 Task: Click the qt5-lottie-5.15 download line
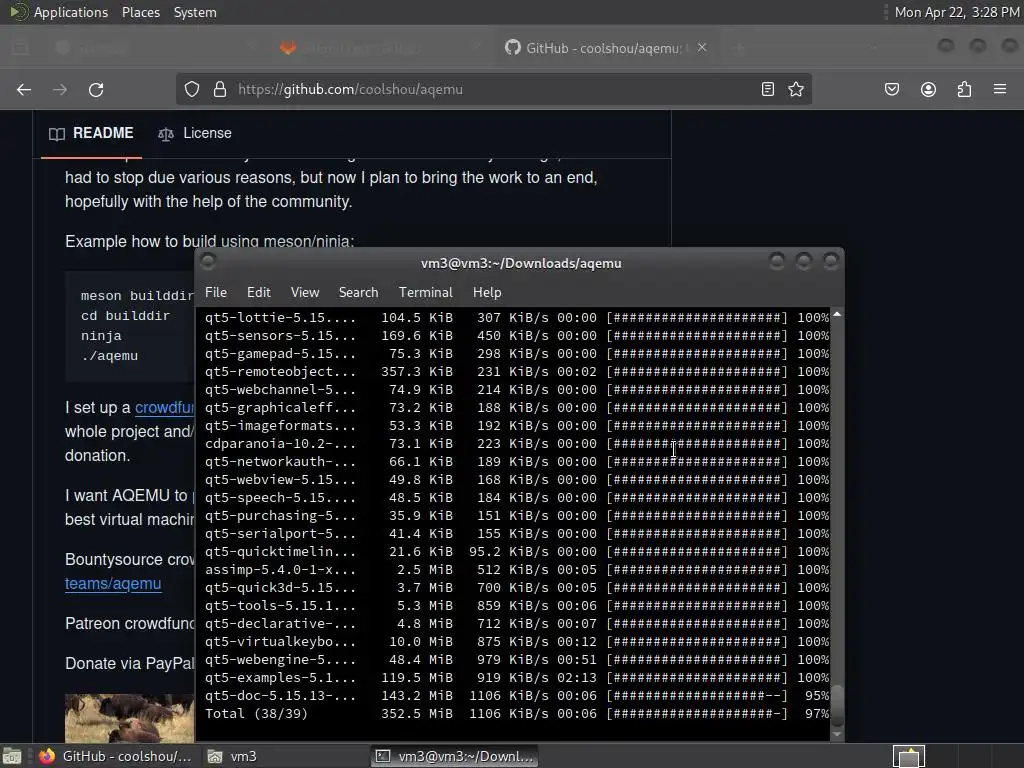pos(517,317)
